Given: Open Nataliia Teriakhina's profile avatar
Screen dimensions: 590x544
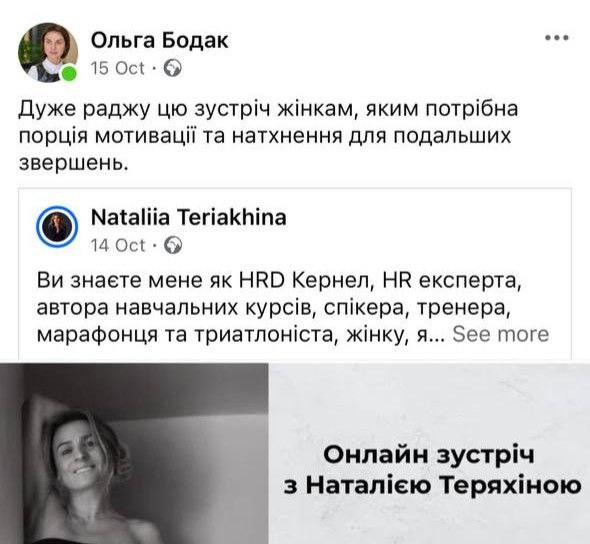Looking at the screenshot, I should 57,227.
